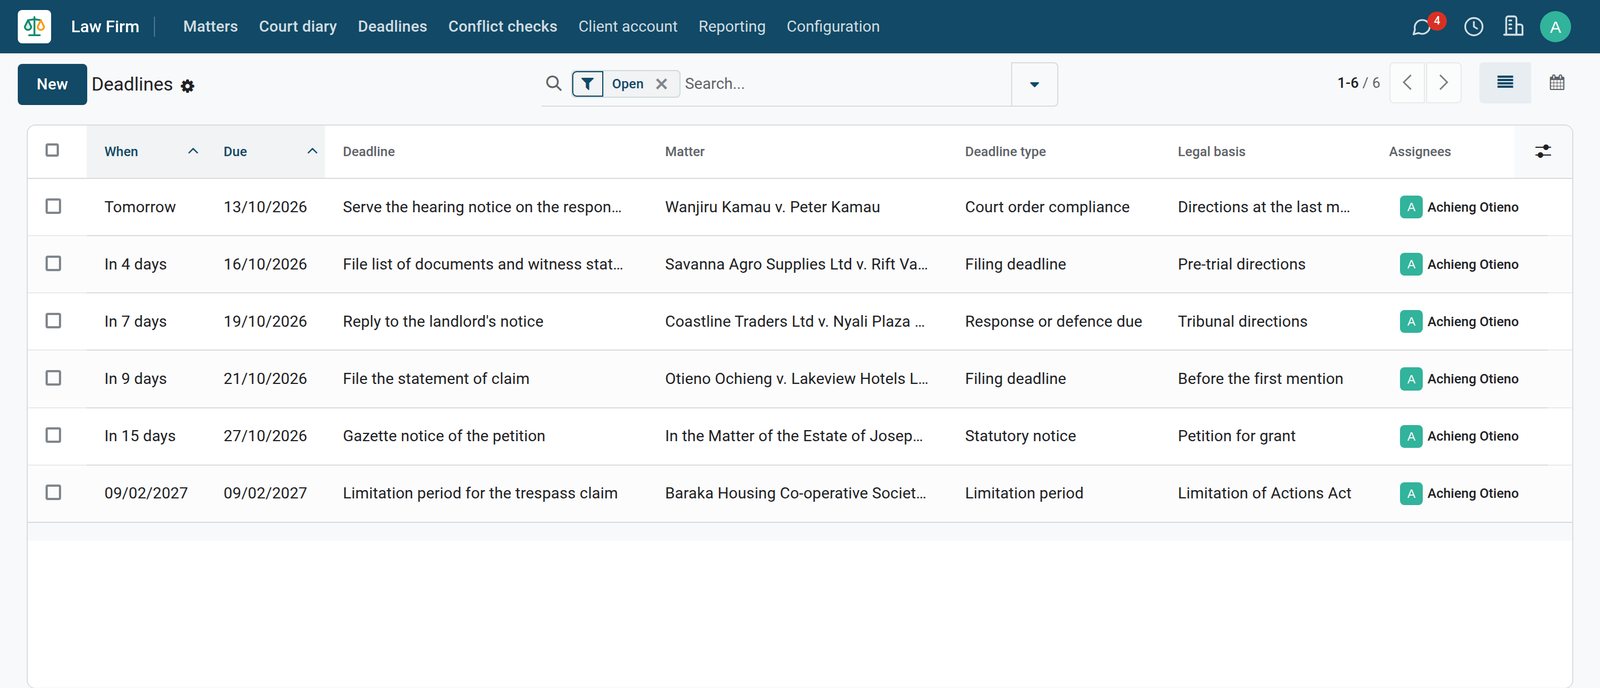Click the 'Savanna Agro Supplies Ltd v. Rift Va...' cell
Screen dimensions: 1600x688
pyautogui.click(x=796, y=264)
